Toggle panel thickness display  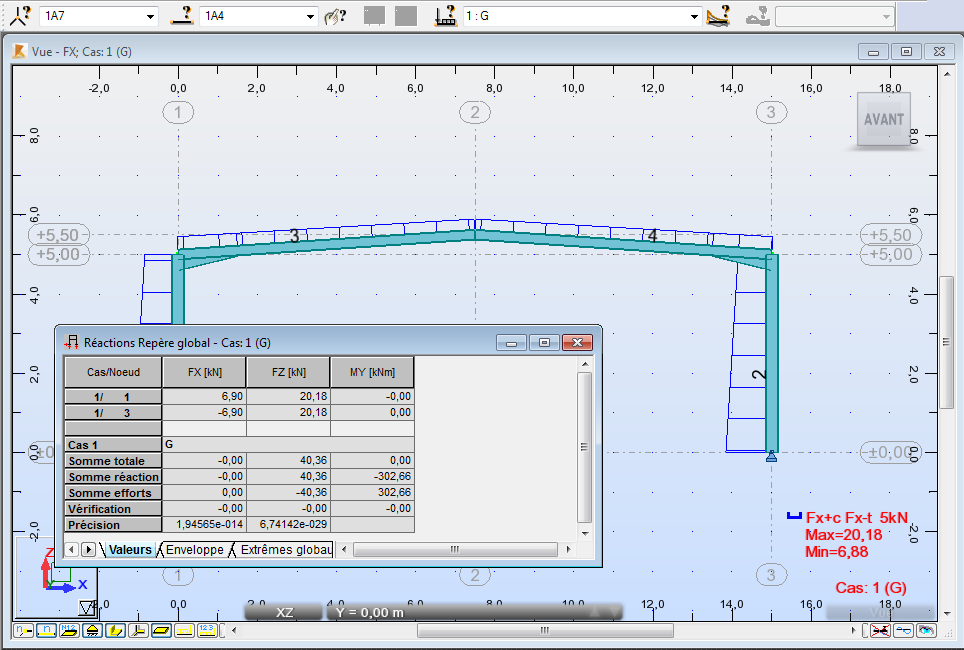pos(161,630)
